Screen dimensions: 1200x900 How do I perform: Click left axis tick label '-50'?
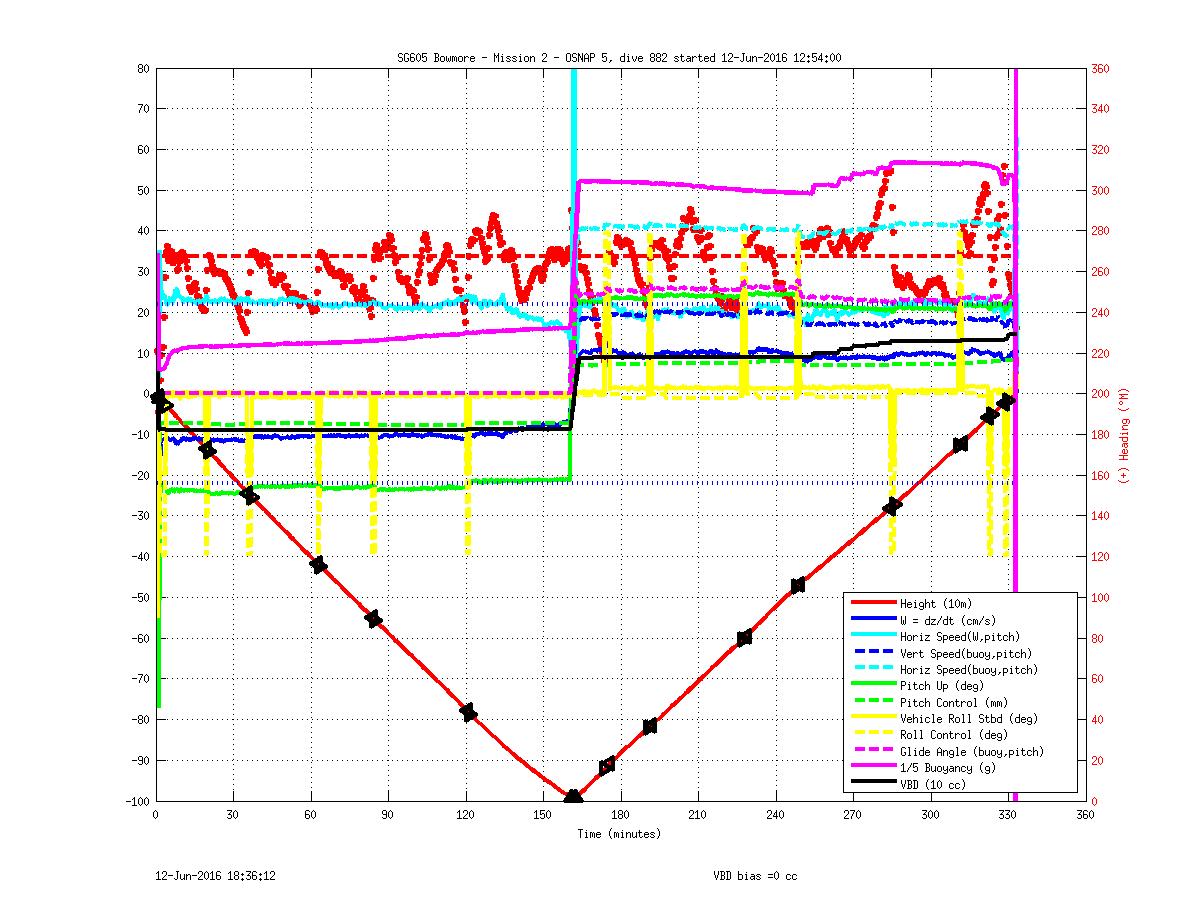click(x=140, y=597)
